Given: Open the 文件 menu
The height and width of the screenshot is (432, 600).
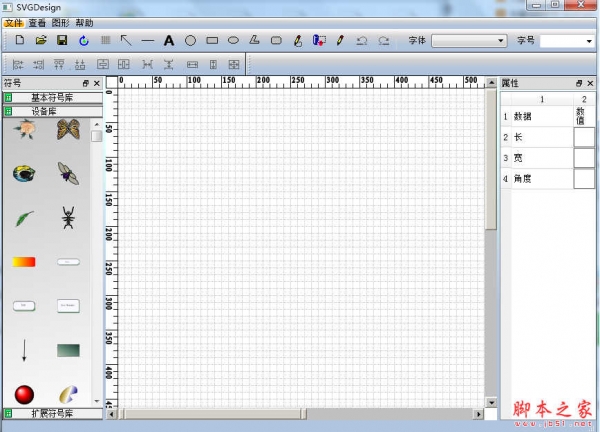Looking at the screenshot, I should [14, 23].
